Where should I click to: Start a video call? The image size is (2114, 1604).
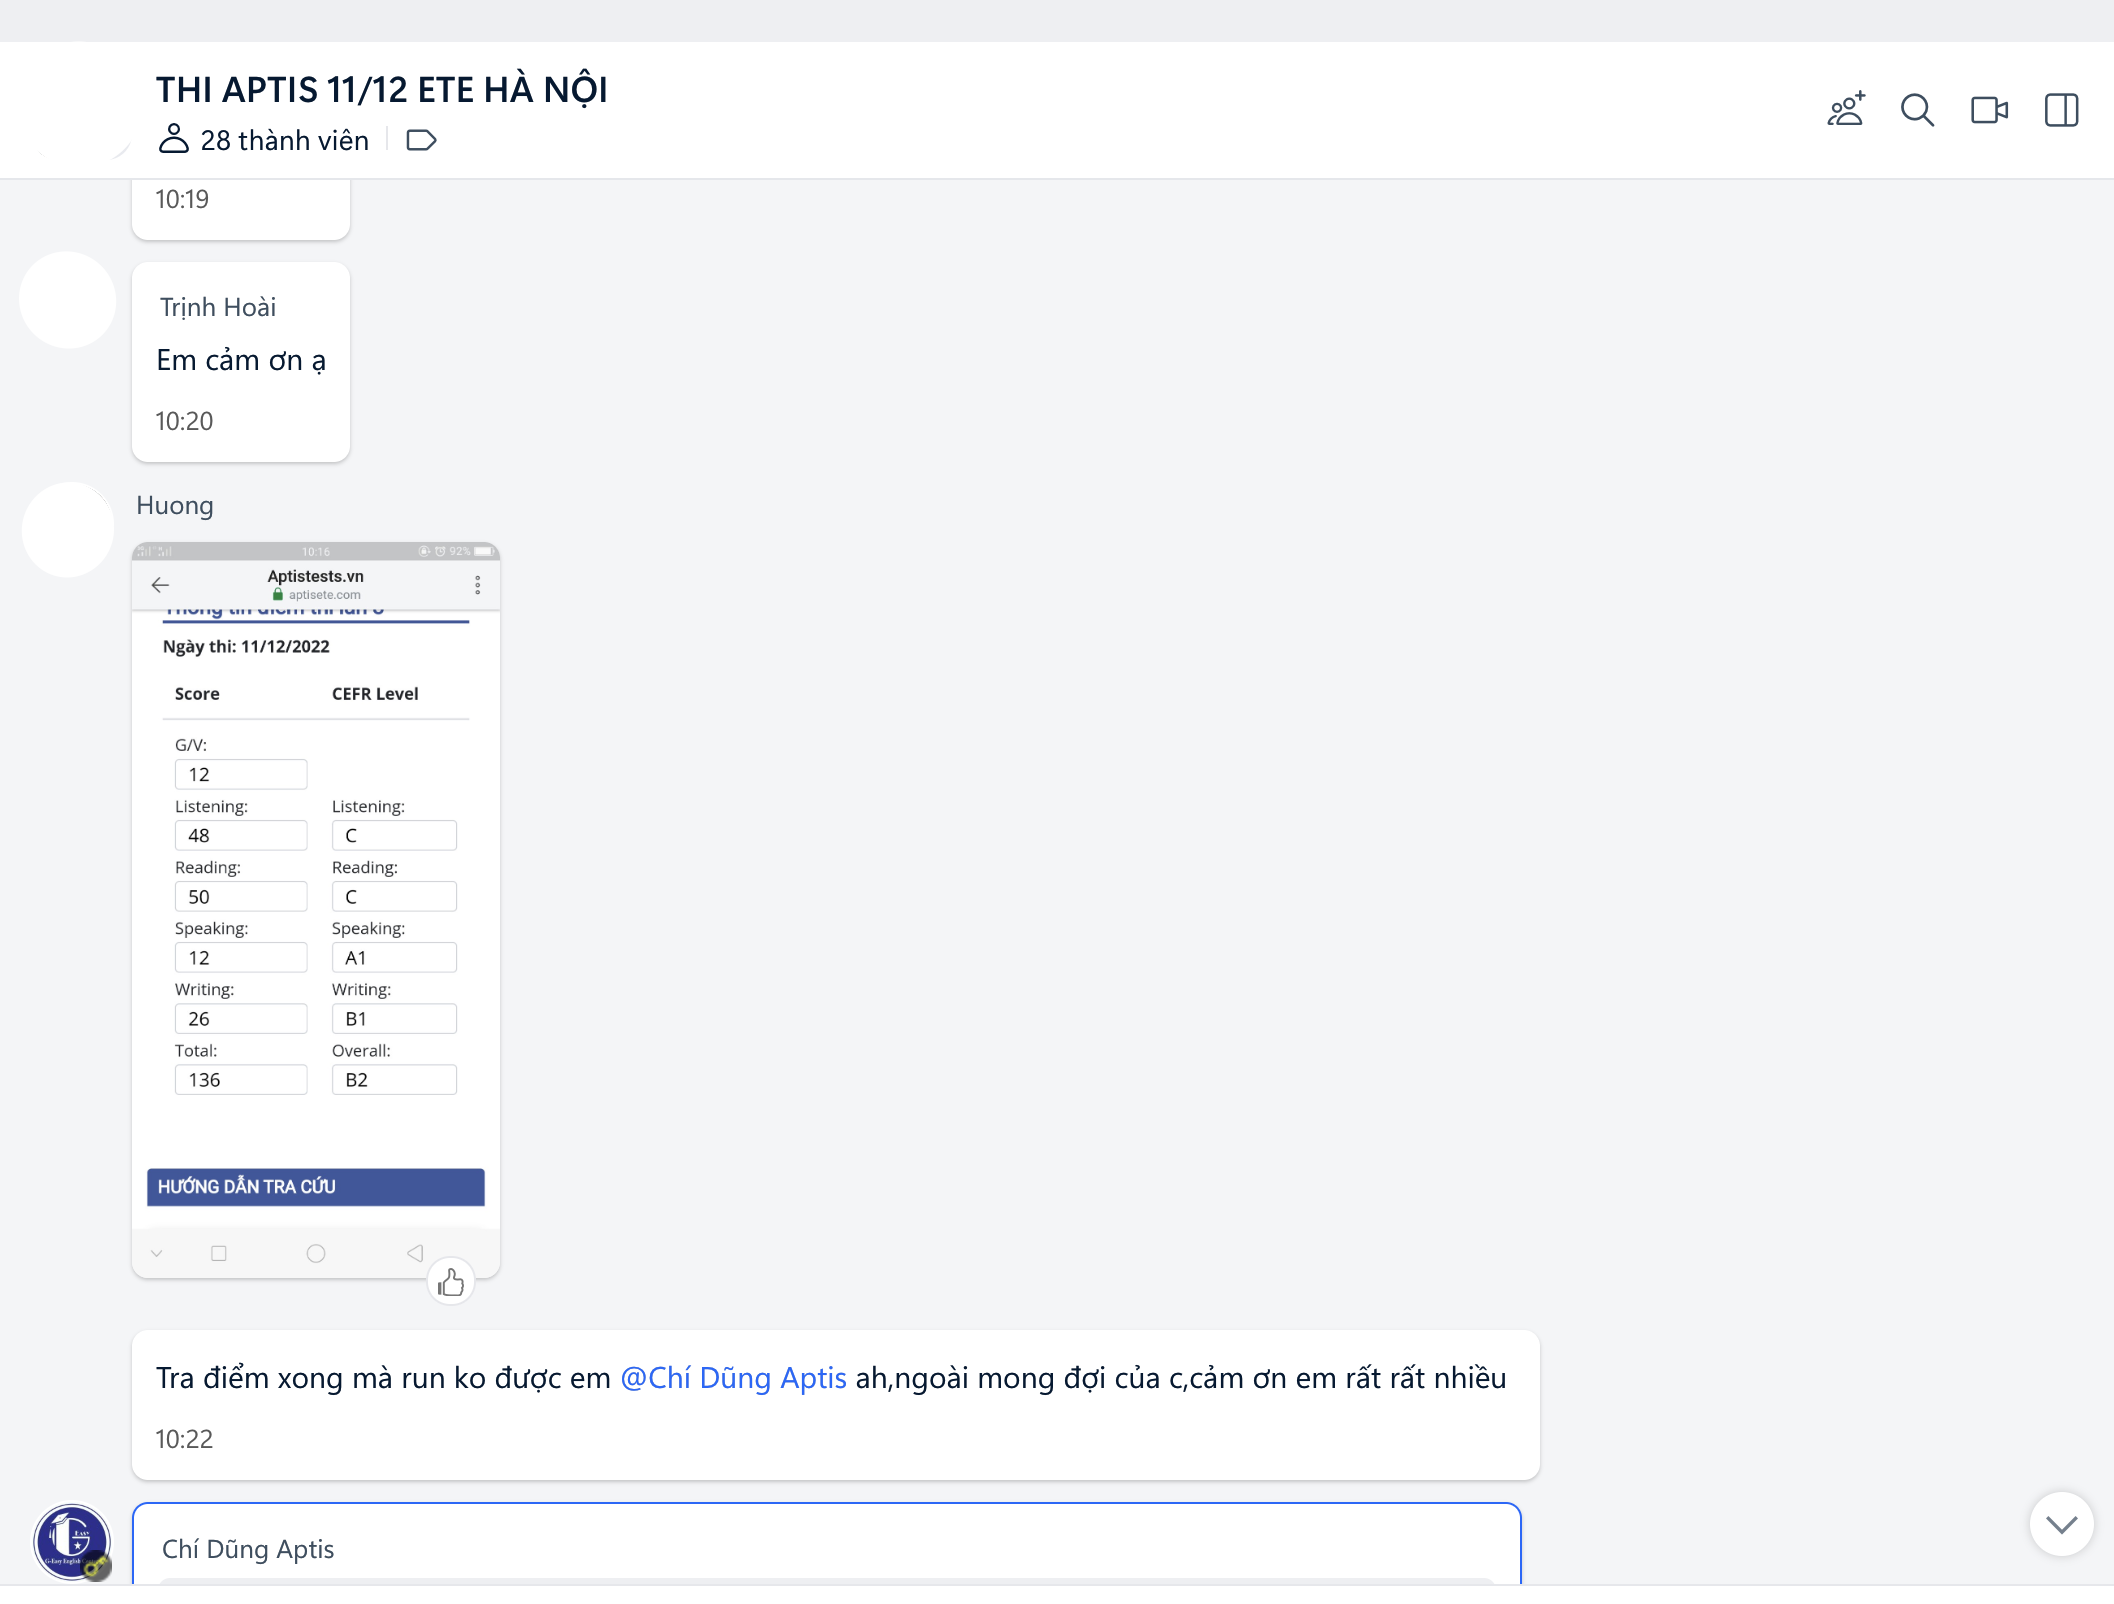1988,110
